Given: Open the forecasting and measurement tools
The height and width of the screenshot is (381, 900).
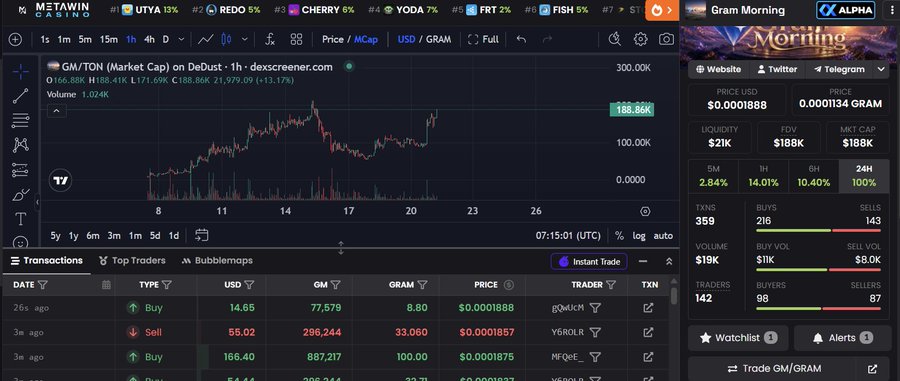Looking at the screenshot, I should 21,170.
